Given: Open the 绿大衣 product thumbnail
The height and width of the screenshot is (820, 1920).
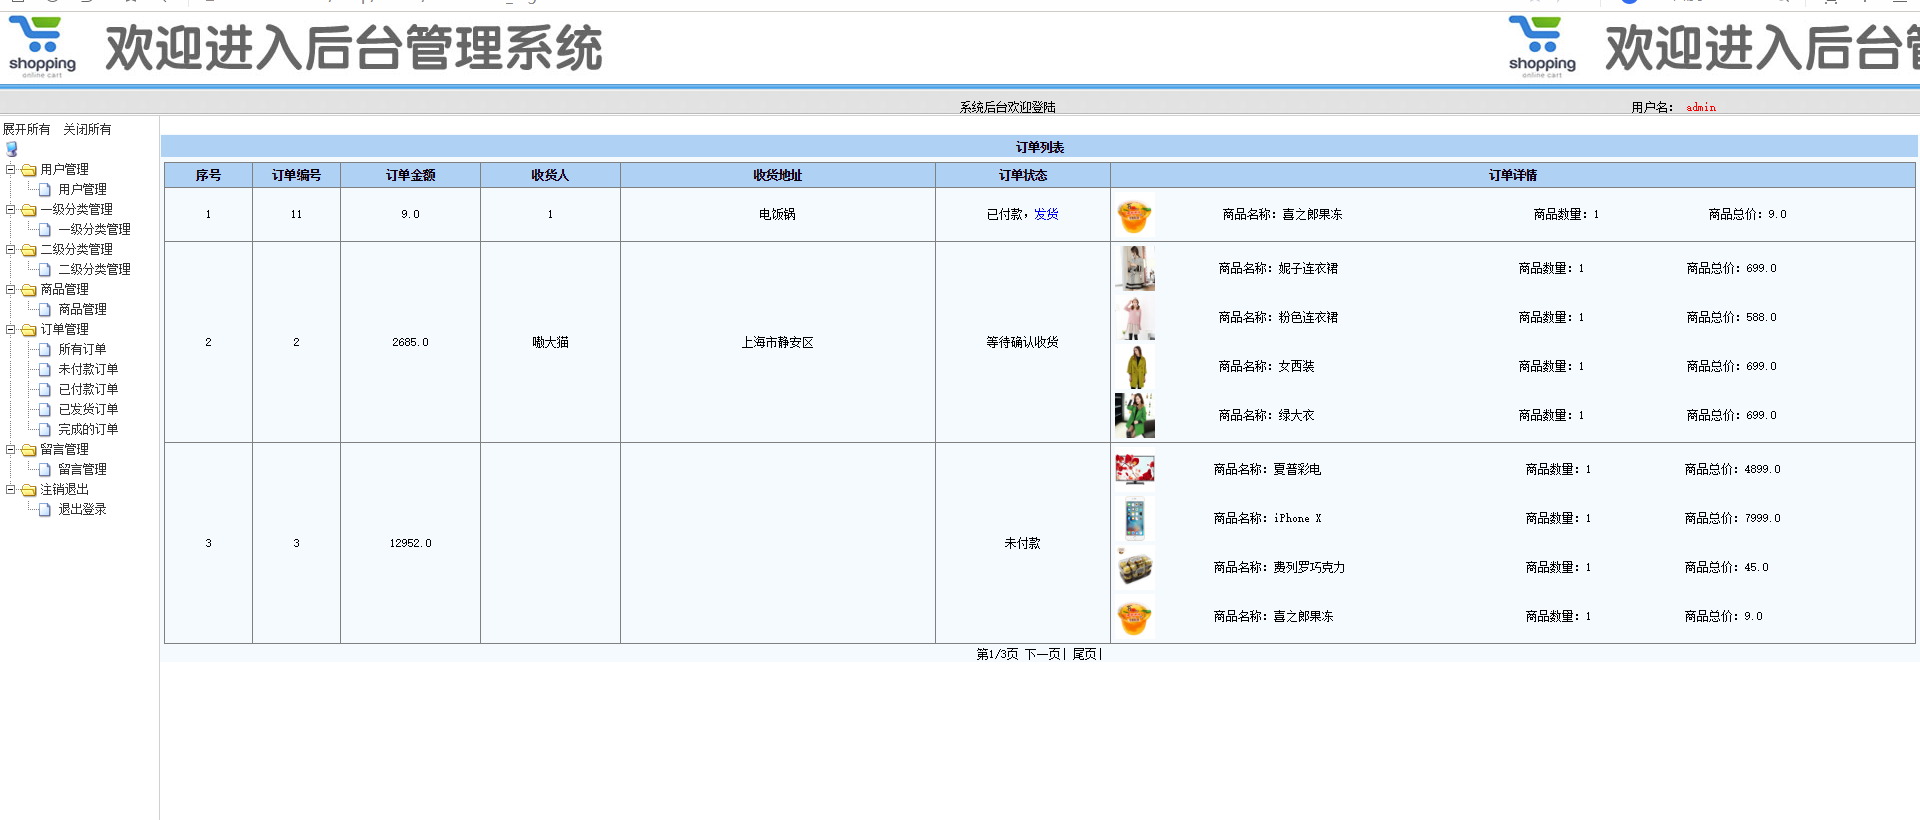Looking at the screenshot, I should 1134,415.
